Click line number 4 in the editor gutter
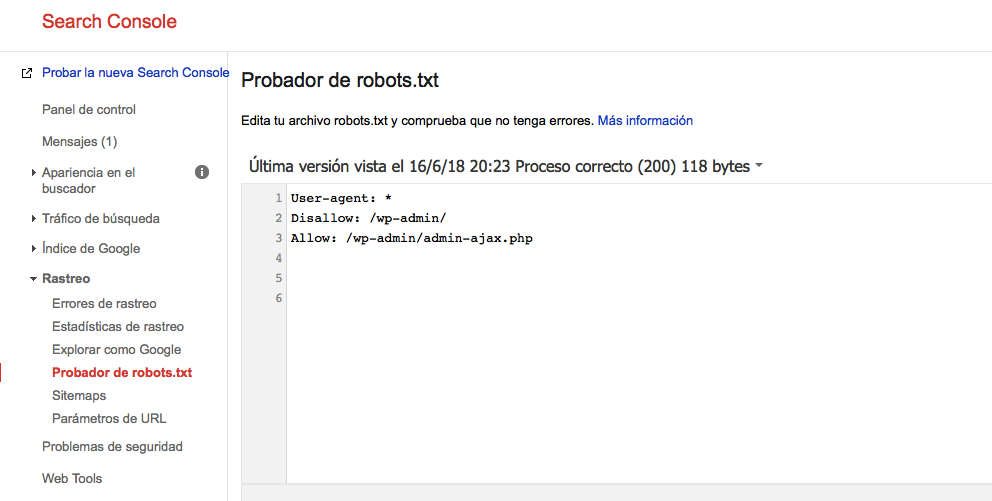This screenshot has height=501, width=992. click(x=278, y=258)
